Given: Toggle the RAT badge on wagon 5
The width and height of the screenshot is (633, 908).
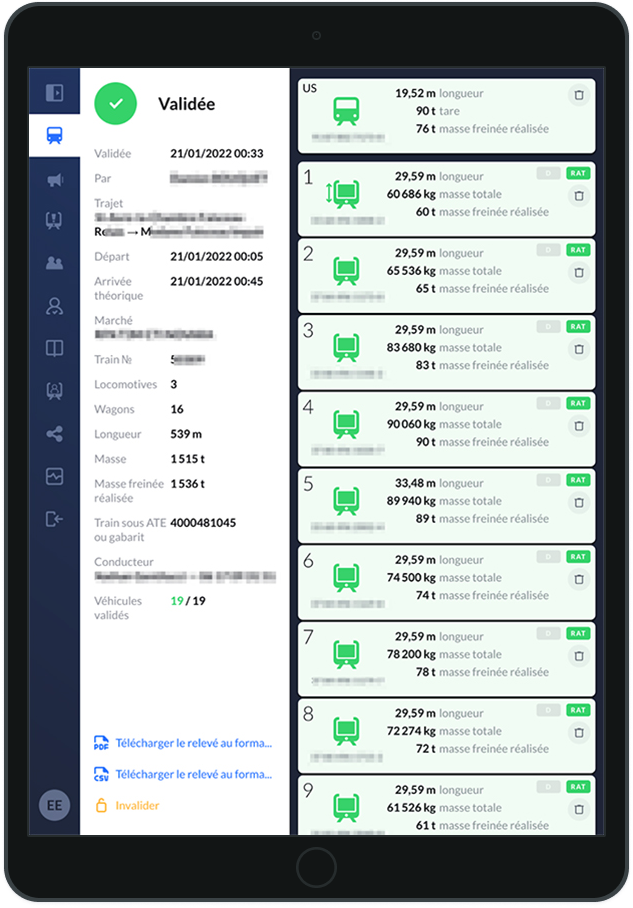Looking at the screenshot, I should click(x=578, y=480).
